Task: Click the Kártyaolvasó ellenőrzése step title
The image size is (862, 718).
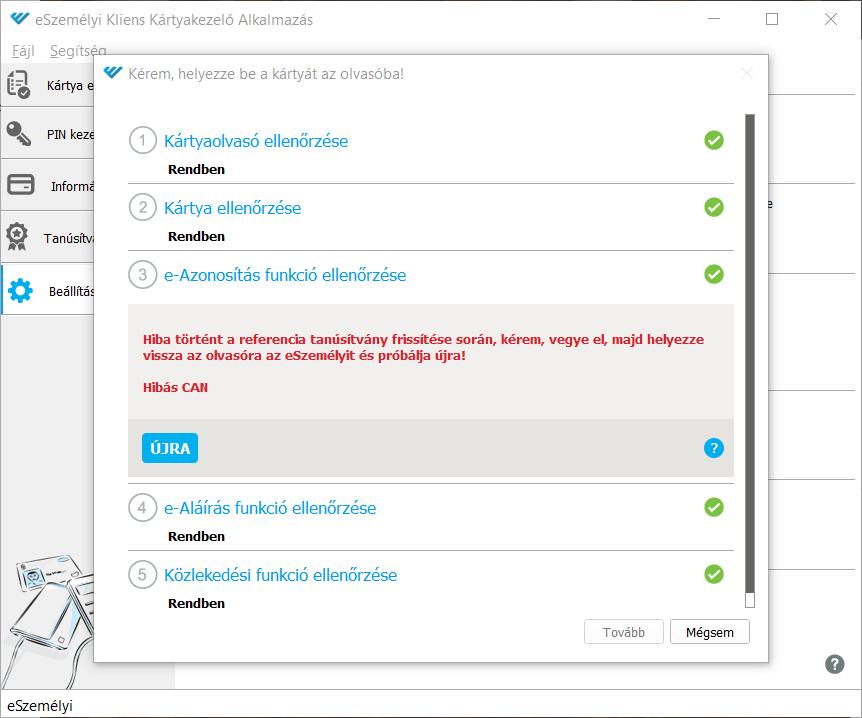Action: pyautogui.click(x=256, y=141)
